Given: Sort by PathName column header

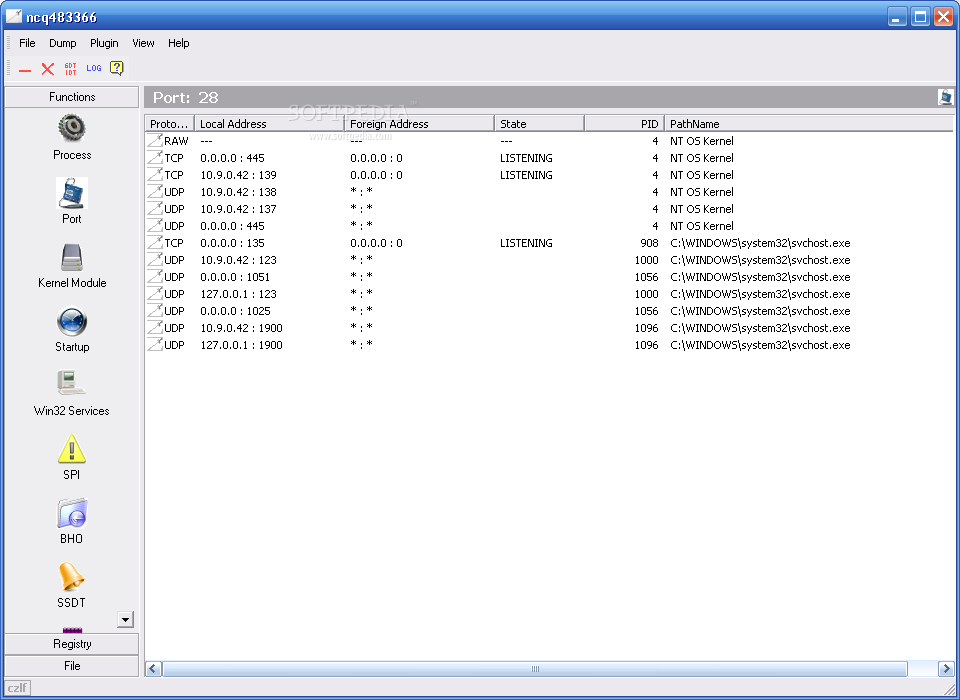Looking at the screenshot, I should [x=809, y=124].
